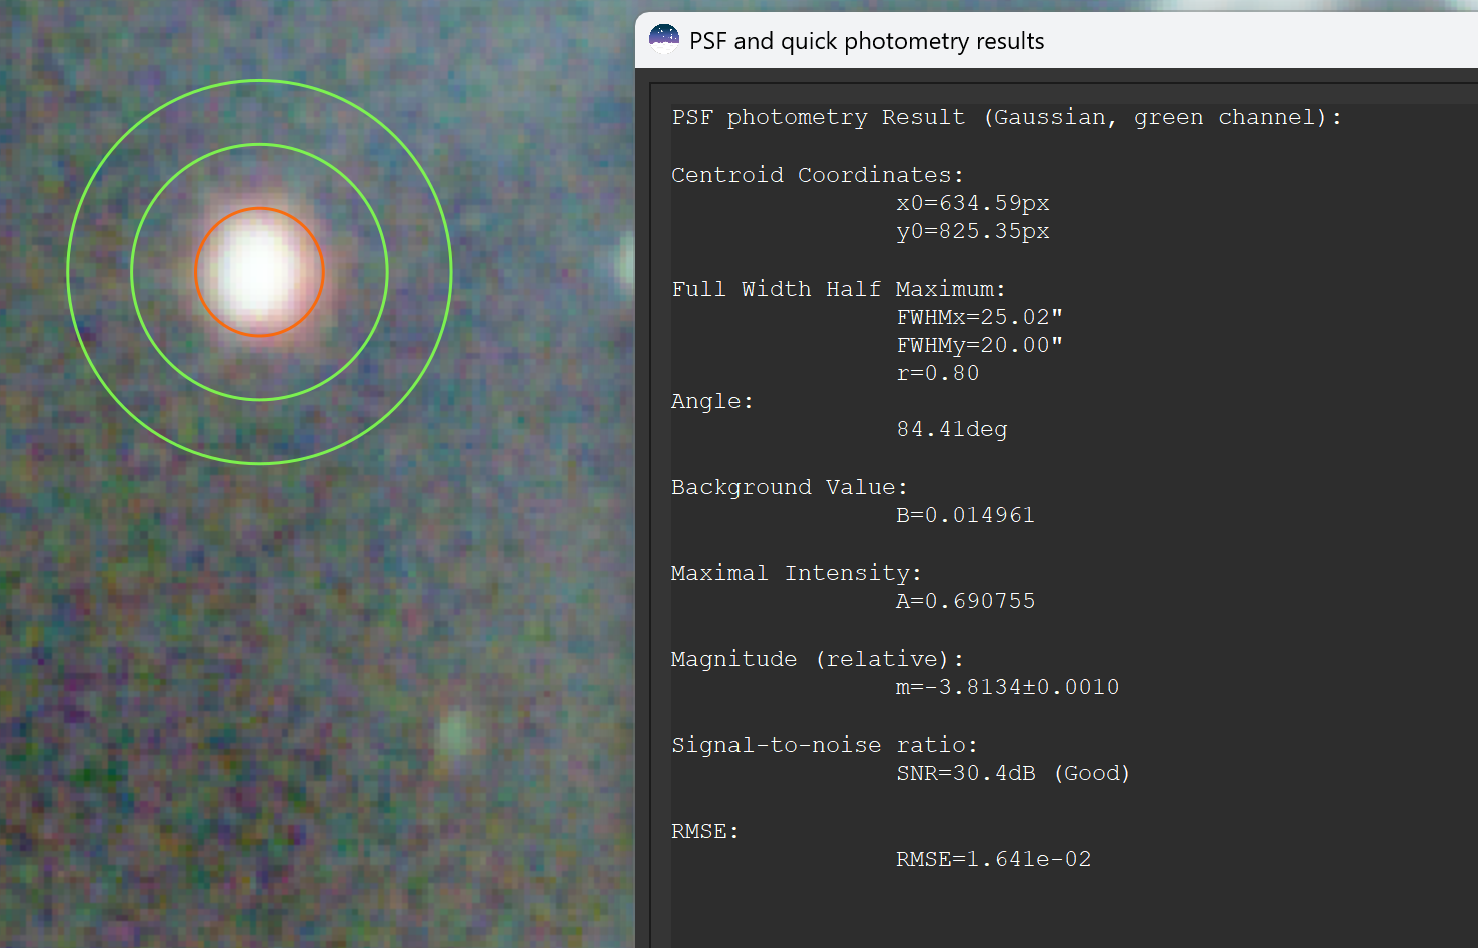This screenshot has width=1478, height=948.
Task: Click the RMSE=1.641e-02 value
Action: click(993, 859)
